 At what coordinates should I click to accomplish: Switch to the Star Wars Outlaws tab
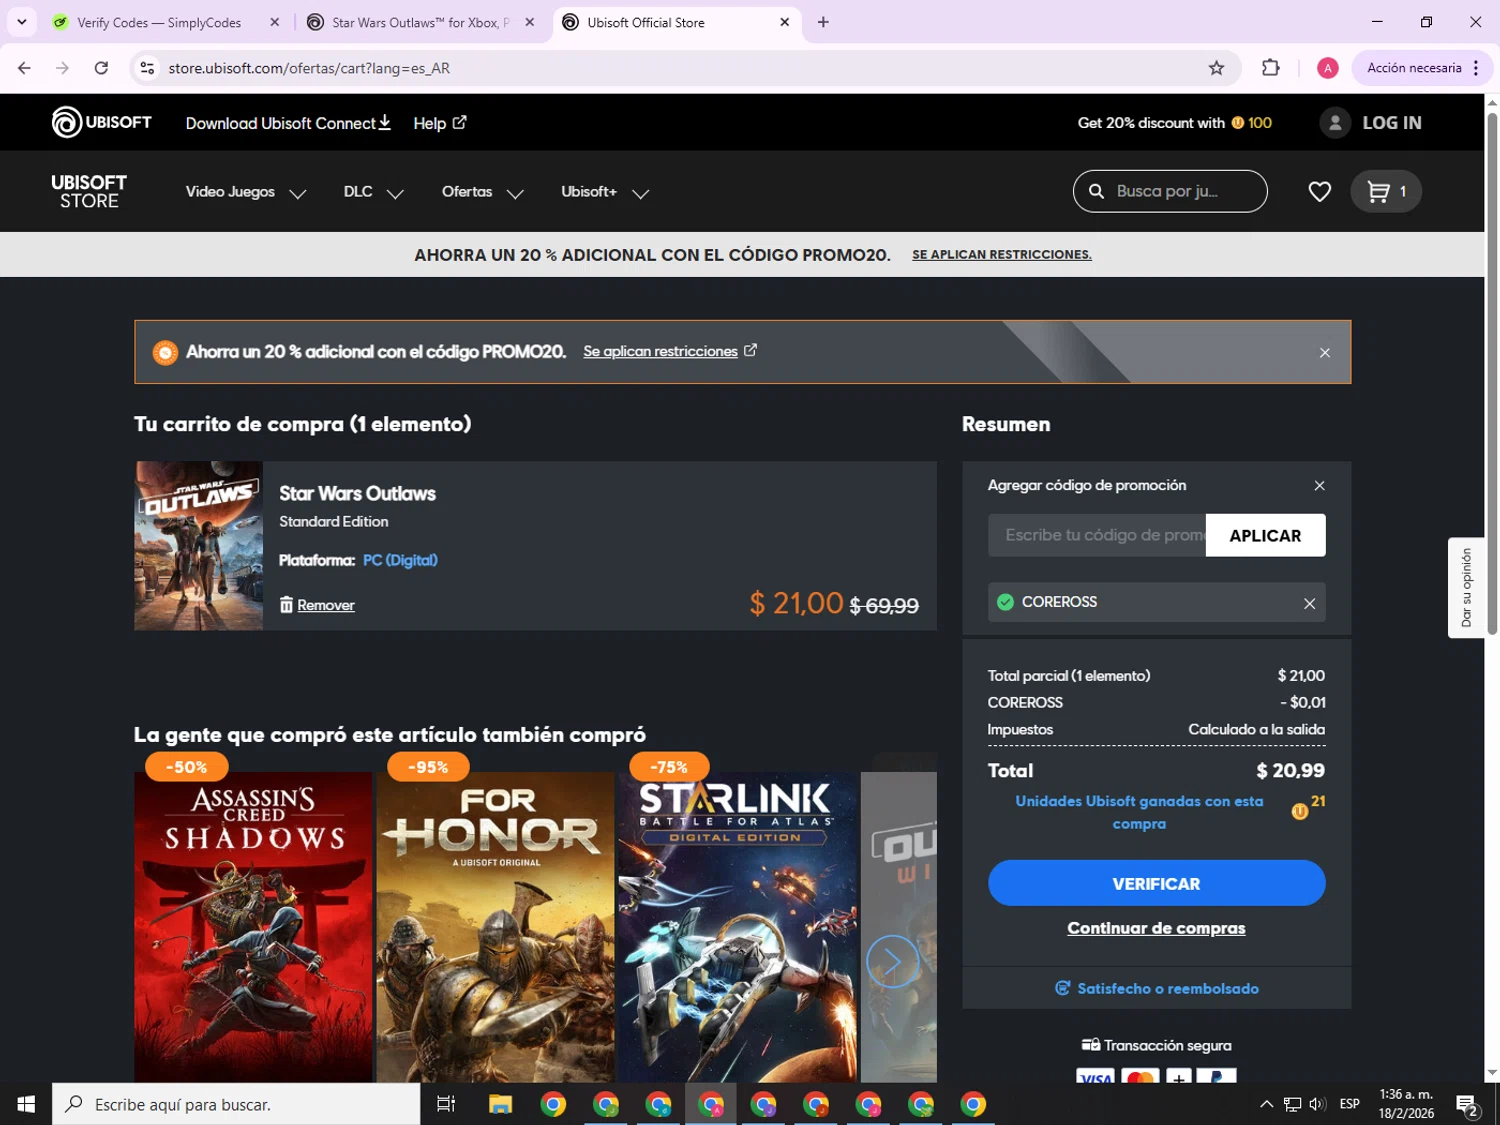point(420,22)
